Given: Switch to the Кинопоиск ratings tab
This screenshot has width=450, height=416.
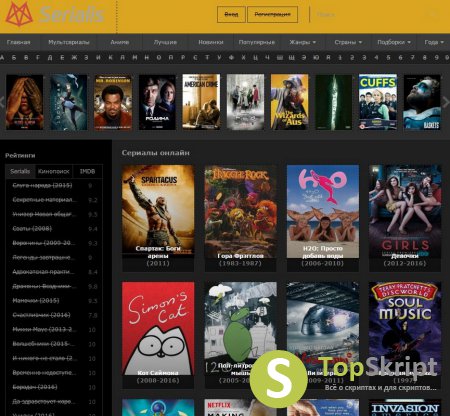Looking at the screenshot, I should [x=54, y=171].
